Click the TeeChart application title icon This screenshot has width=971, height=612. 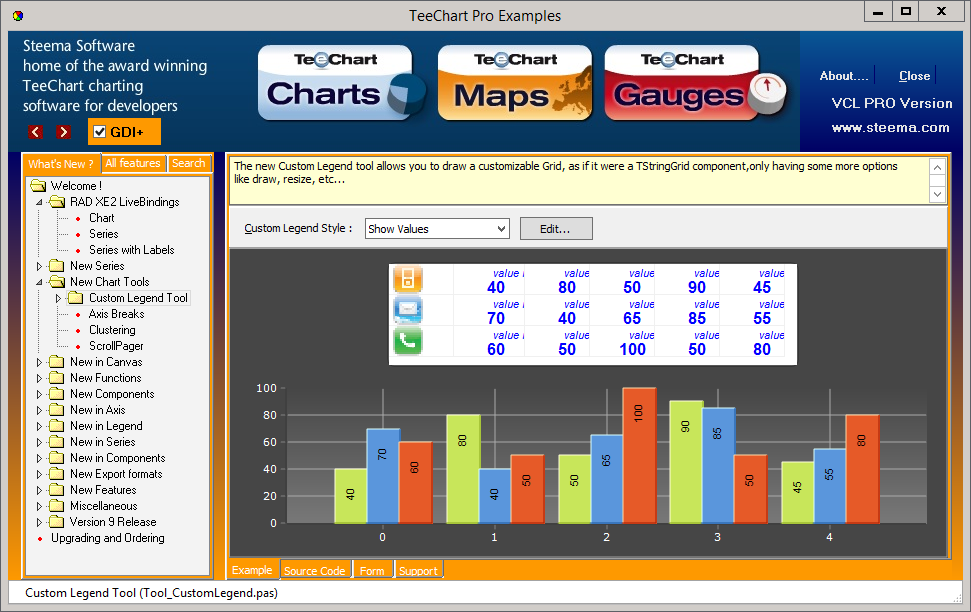(18, 15)
